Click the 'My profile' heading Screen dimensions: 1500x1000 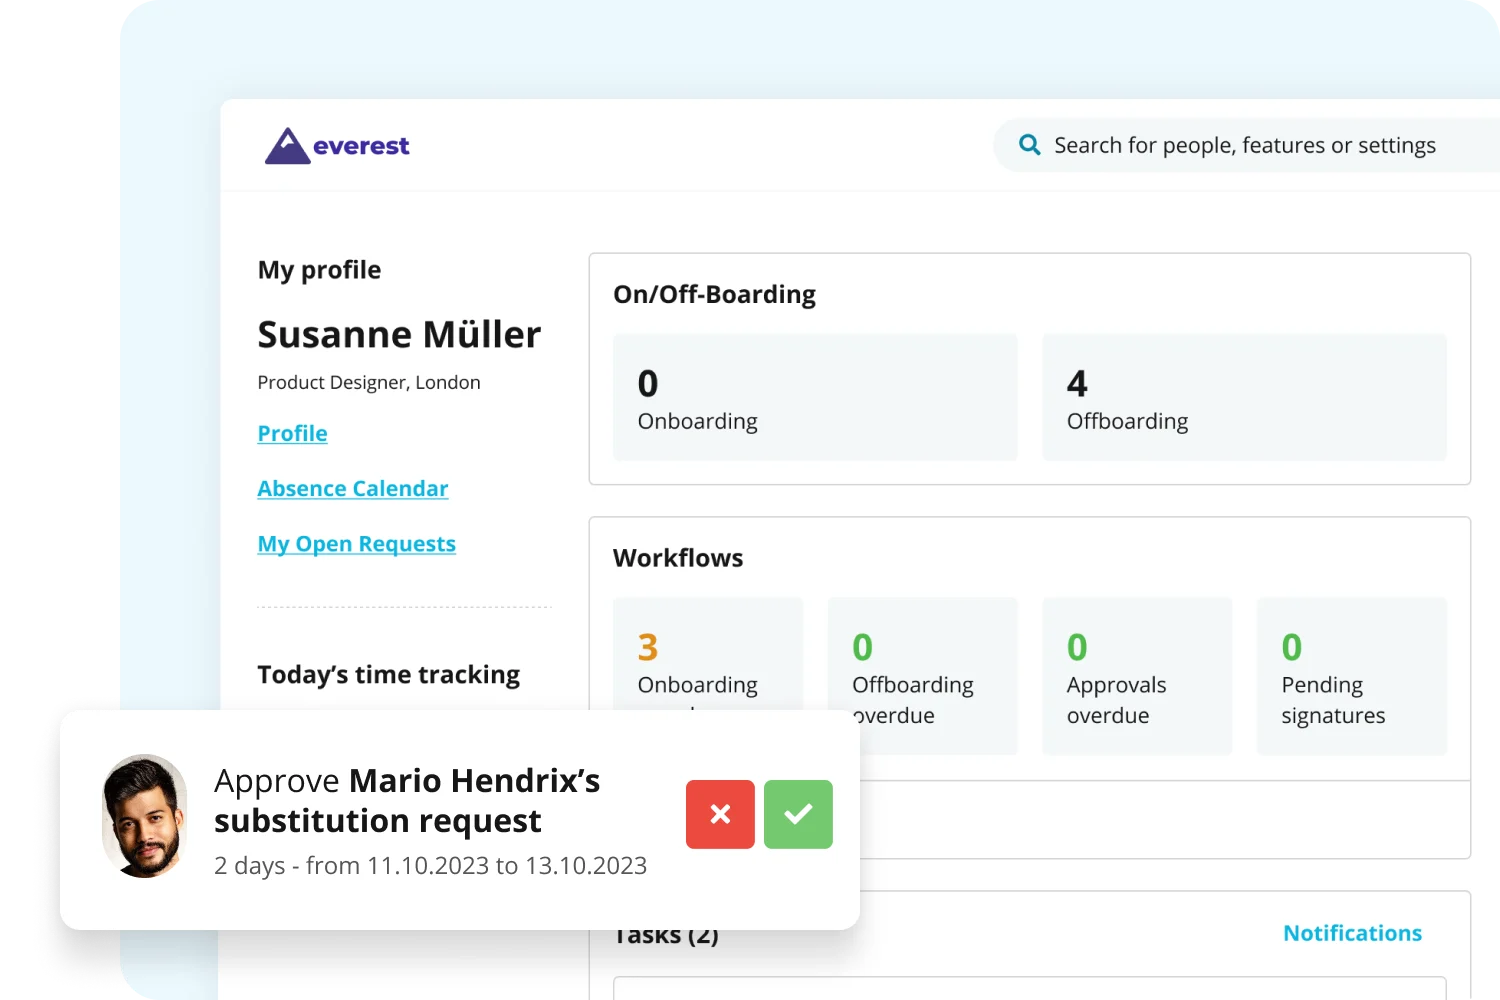319,270
